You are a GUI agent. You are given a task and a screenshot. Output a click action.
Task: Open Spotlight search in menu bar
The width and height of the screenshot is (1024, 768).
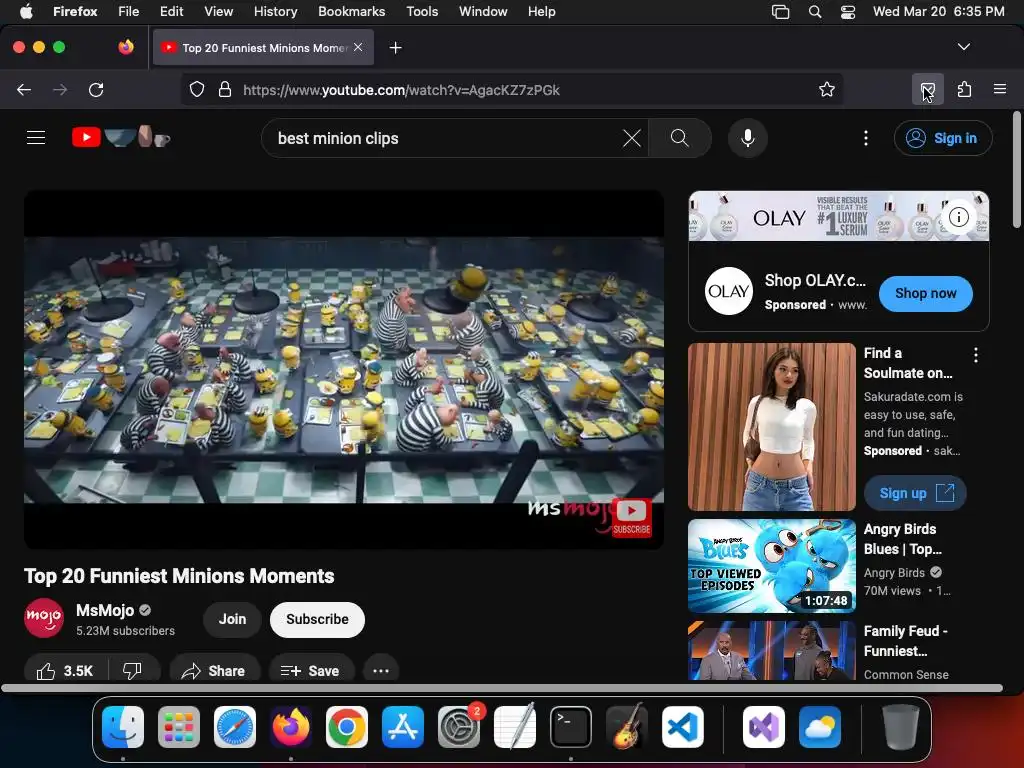814,11
